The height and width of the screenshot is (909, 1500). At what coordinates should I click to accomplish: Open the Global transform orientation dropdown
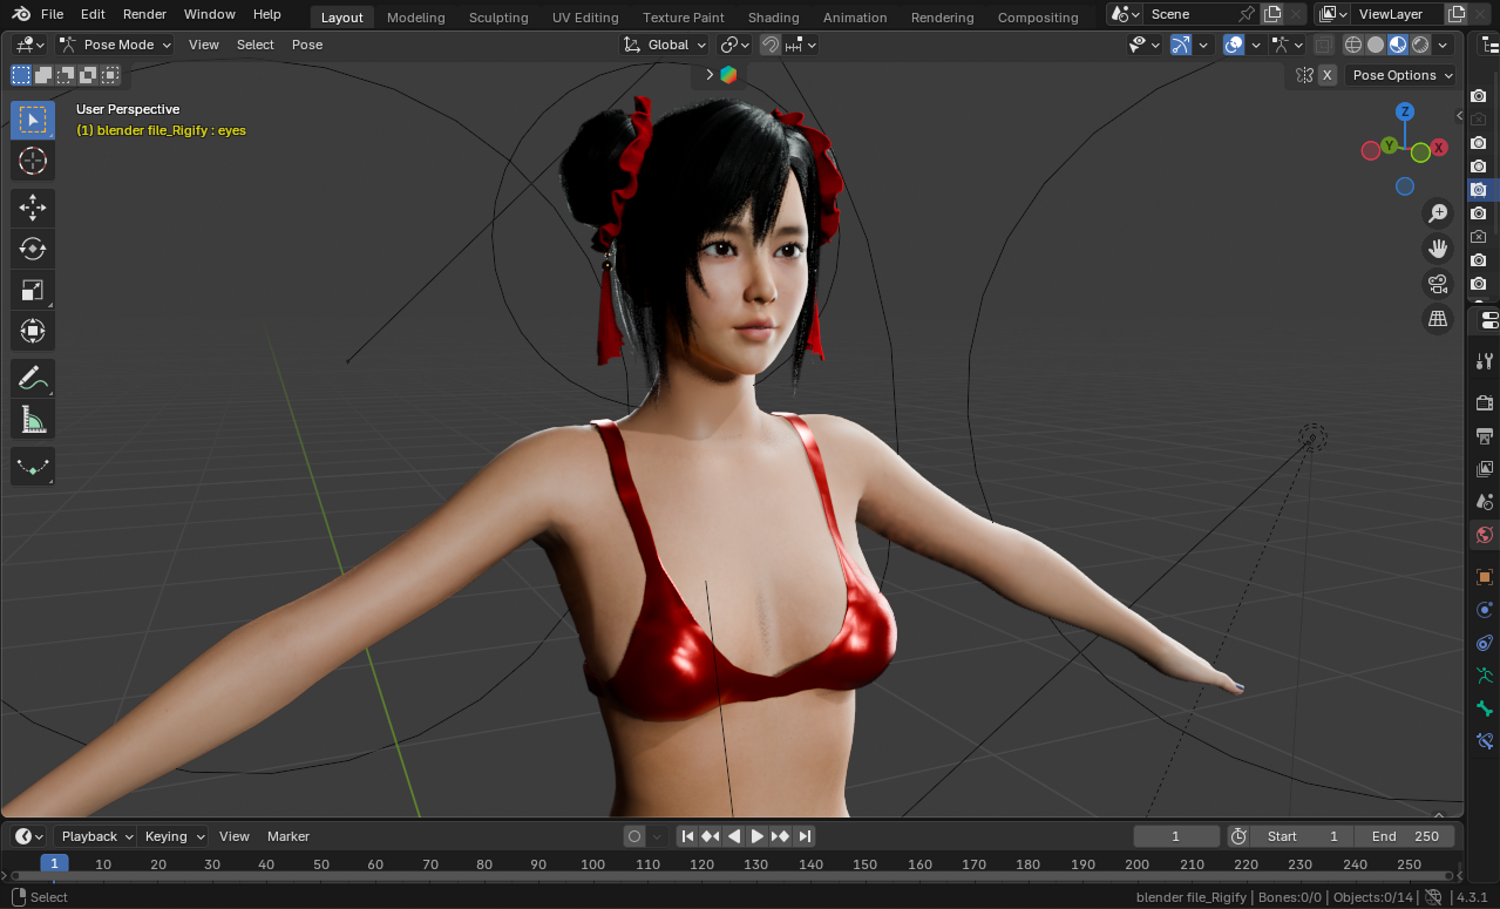[664, 45]
